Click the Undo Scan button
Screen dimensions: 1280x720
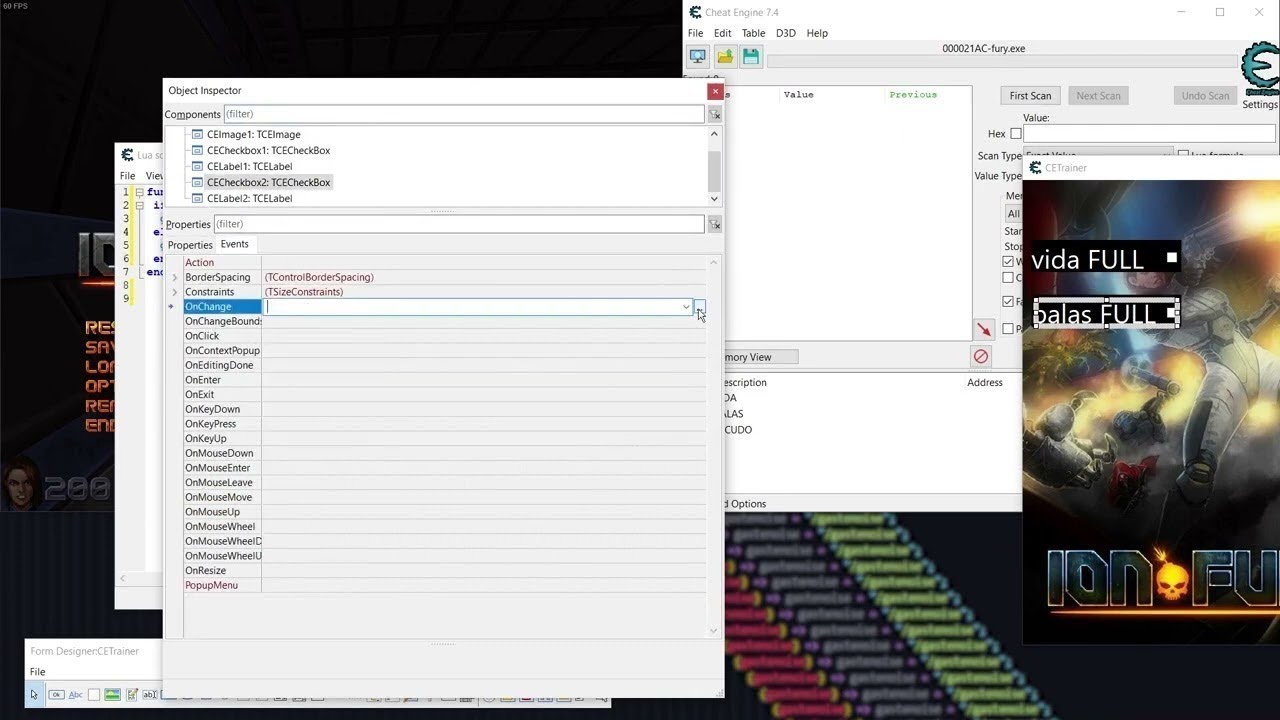point(1205,96)
